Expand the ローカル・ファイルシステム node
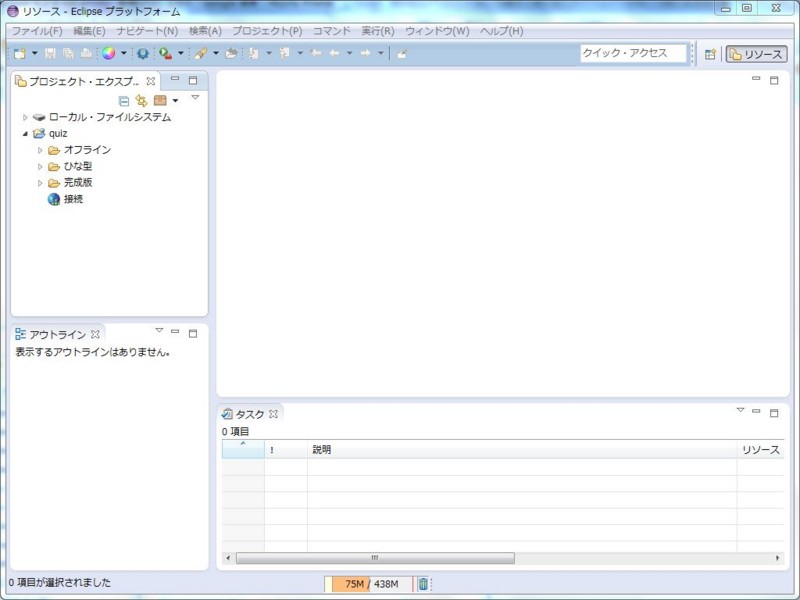The height and width of the screenshot is (600, 800). (25, 117)
